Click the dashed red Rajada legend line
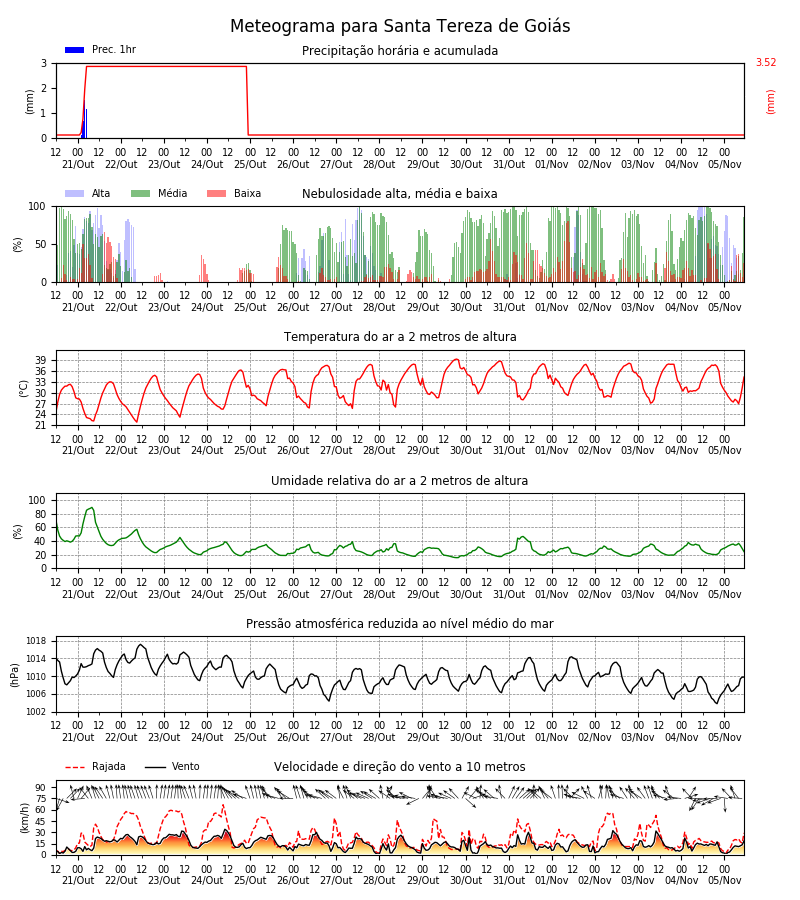 click(x=75, y=767)
